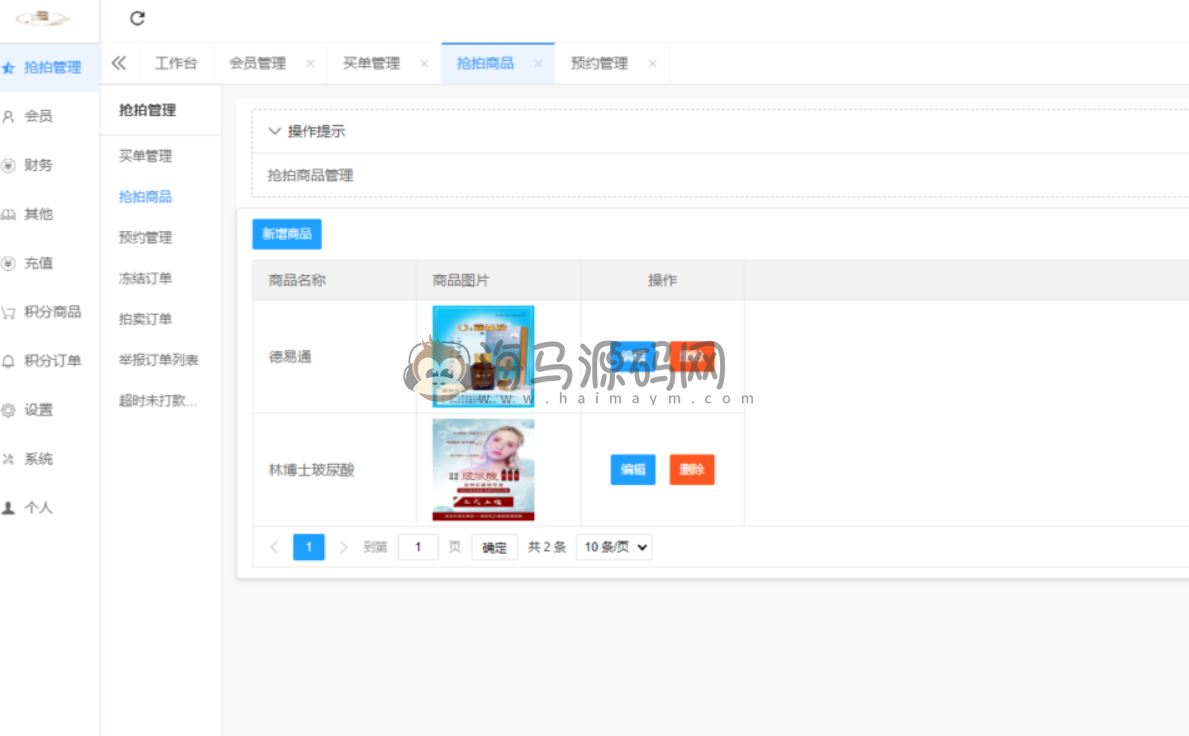Click the refresh icon in top bar
This screenshot has height=736, width=1189.
[x=138, y=18]
